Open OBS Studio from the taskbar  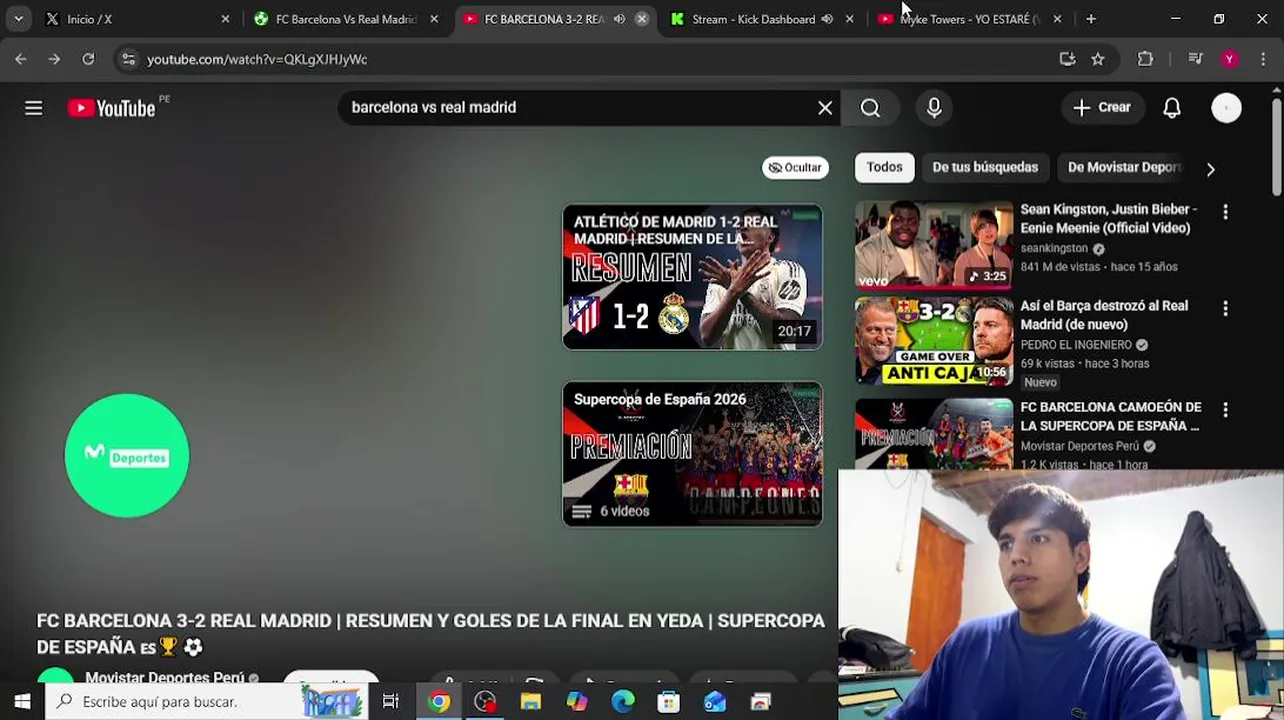tap(485, 702)
